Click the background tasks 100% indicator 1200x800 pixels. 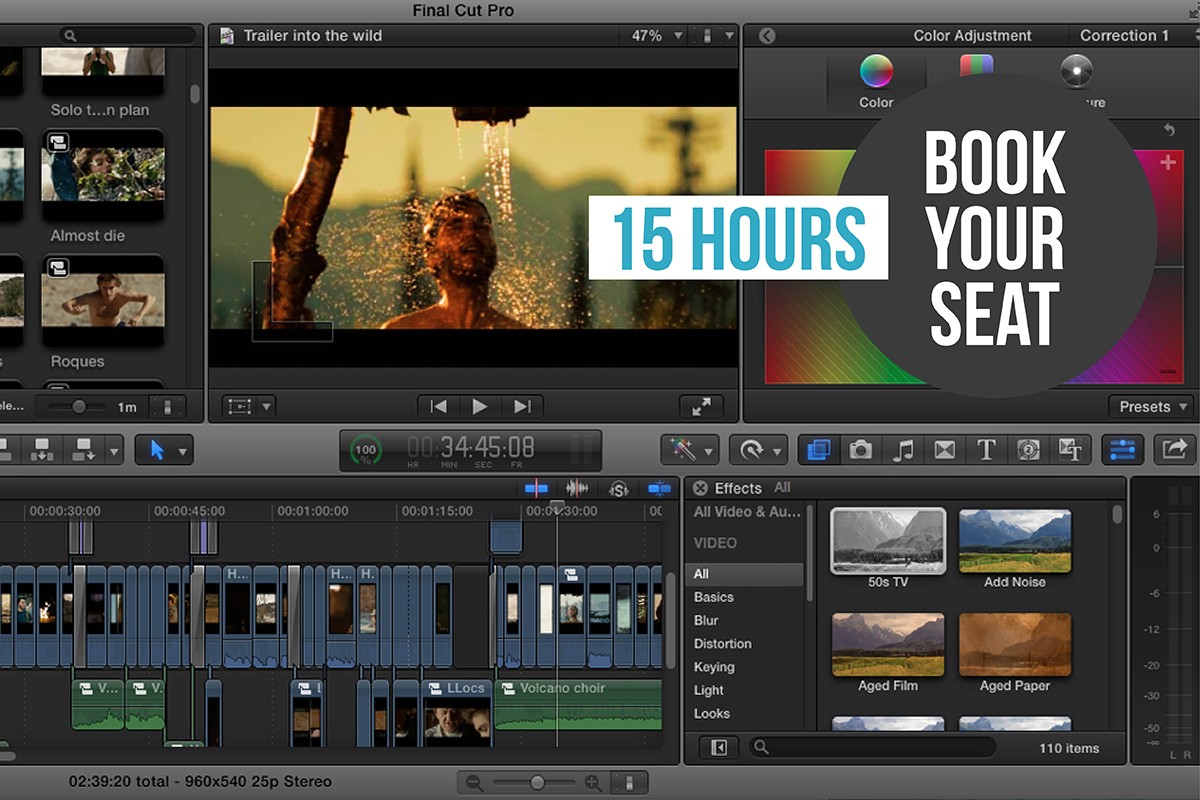tap(365, 450)
